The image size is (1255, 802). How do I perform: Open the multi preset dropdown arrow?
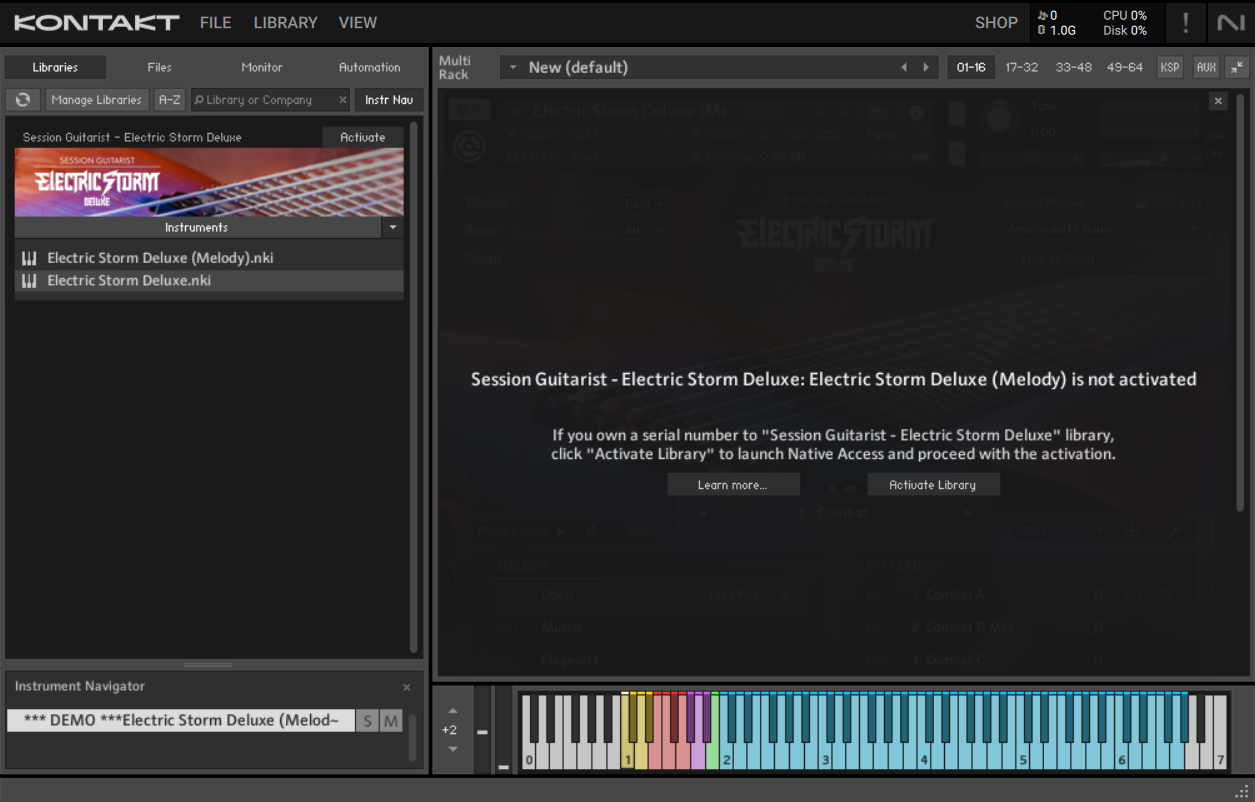pyautogui.click(x=513, y=67)
